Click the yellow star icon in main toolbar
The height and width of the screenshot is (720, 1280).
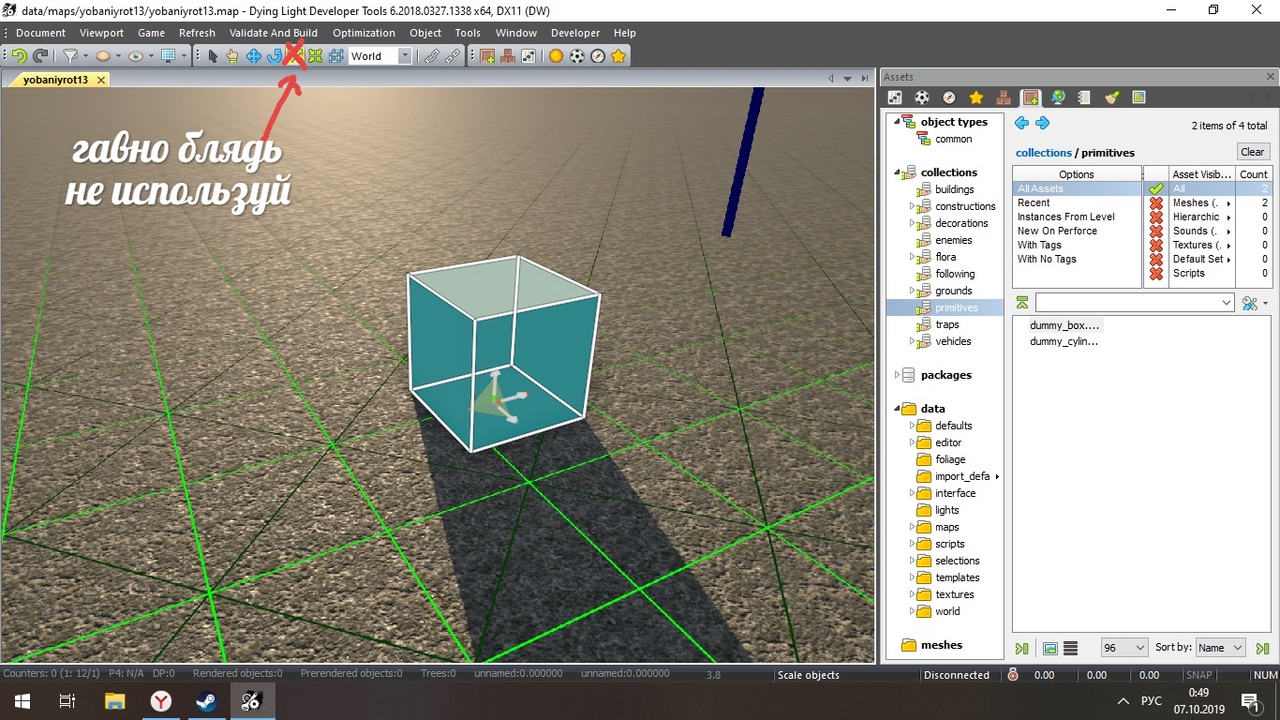coord(619,57)
